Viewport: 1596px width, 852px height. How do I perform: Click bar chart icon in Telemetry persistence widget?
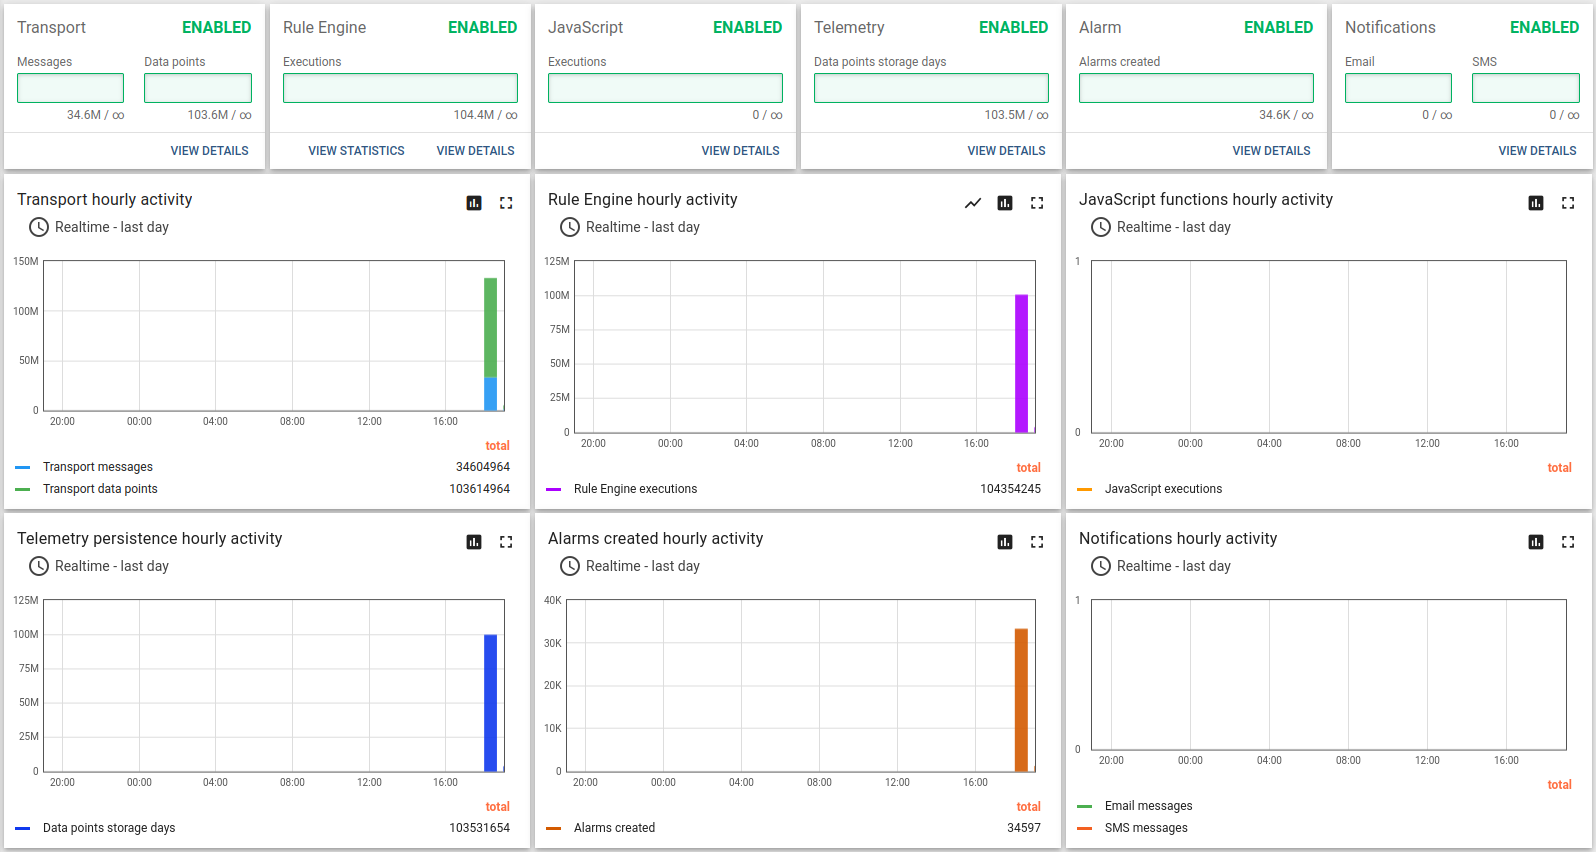[474, 542]
